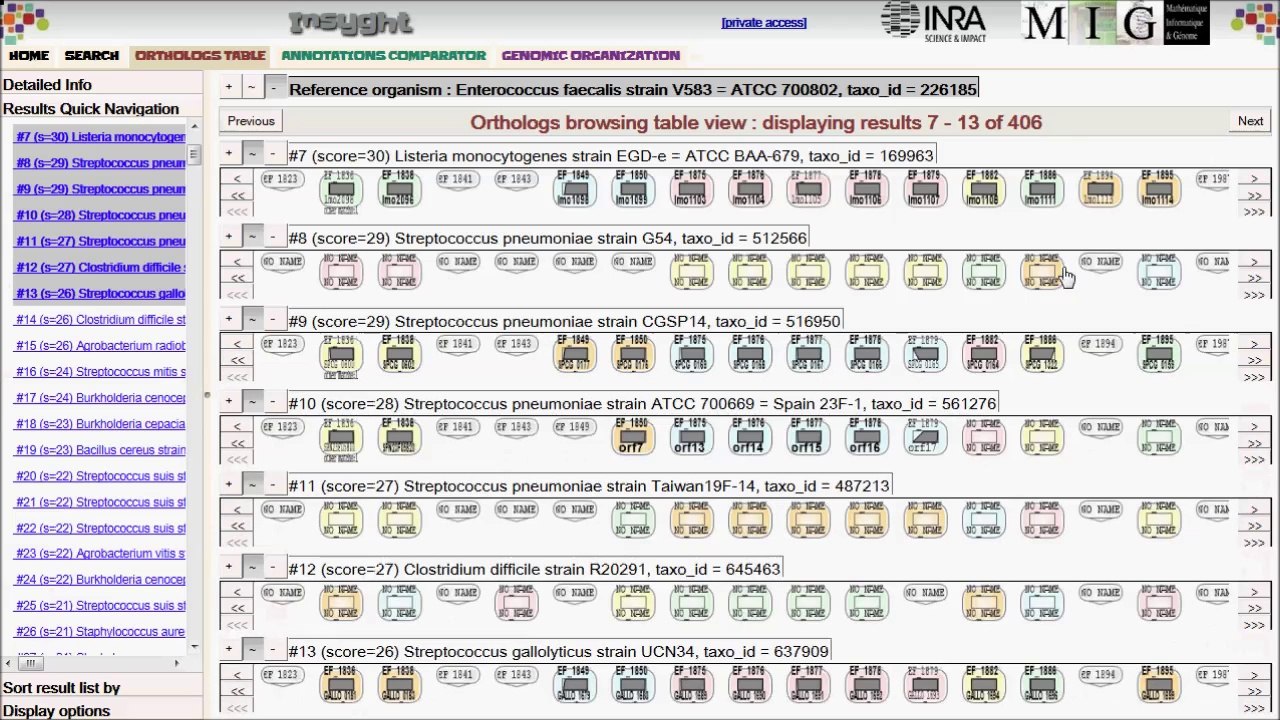Screen dimensions: 1280x720
Task: Go to Next results page
Action: 1250,121
